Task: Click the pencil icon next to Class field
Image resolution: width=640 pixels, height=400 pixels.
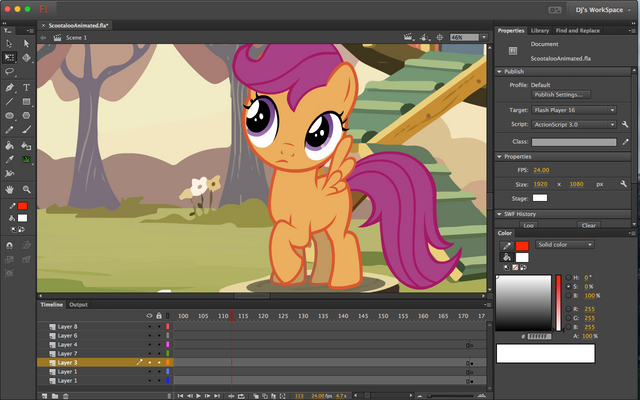Action: pos(625,142)
